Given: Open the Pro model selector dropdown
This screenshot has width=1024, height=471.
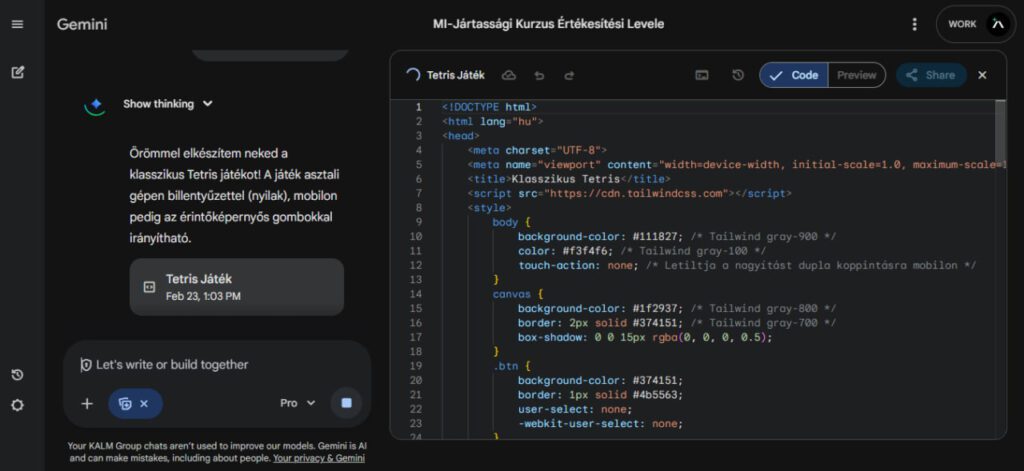Looking at the screenshot, I should pos(297,403).
